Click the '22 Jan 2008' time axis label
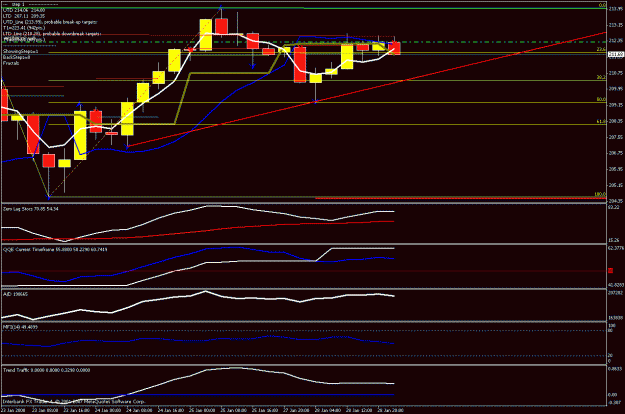 coord(13,410)
